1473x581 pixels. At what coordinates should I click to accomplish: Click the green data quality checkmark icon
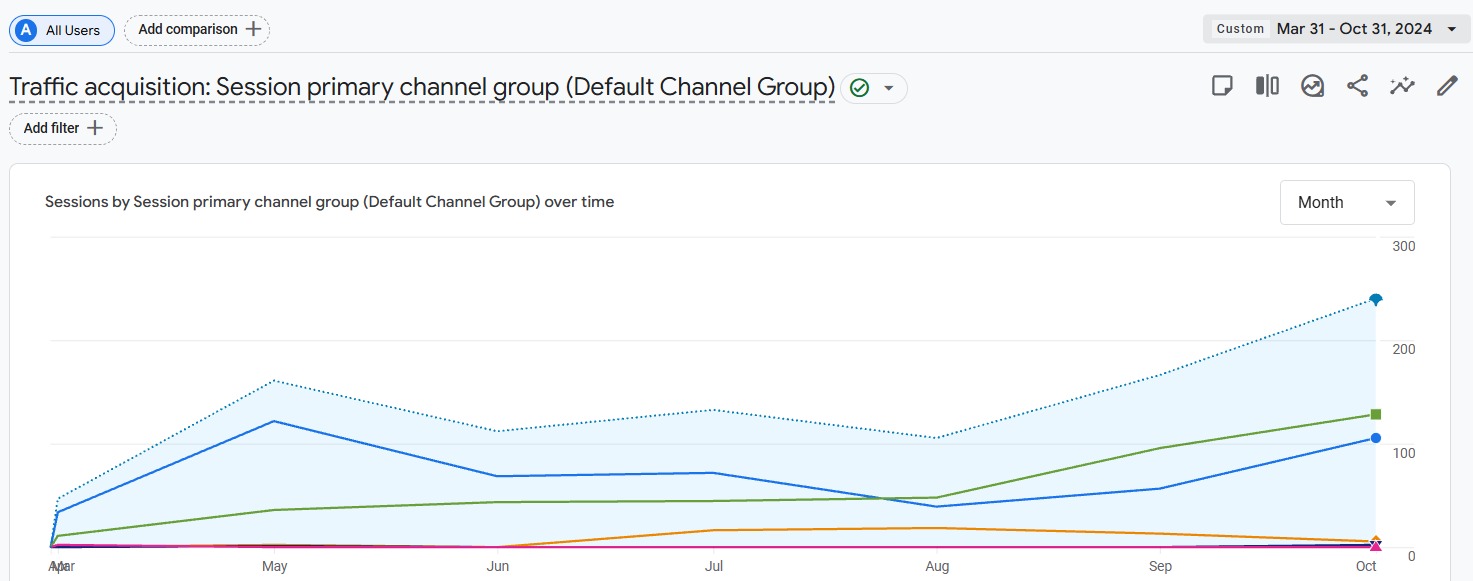pyautogui.click(x=859, y=88)
